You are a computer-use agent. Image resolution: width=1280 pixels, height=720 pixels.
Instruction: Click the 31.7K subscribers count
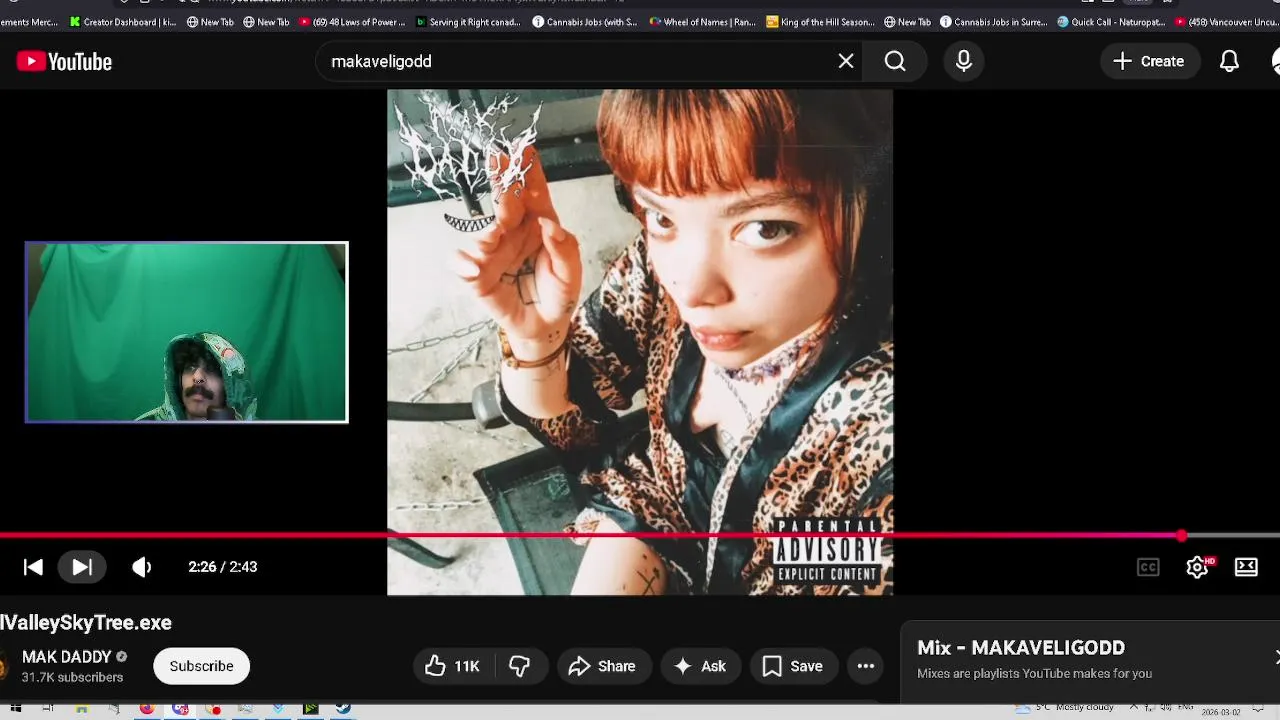coord(72,678)
